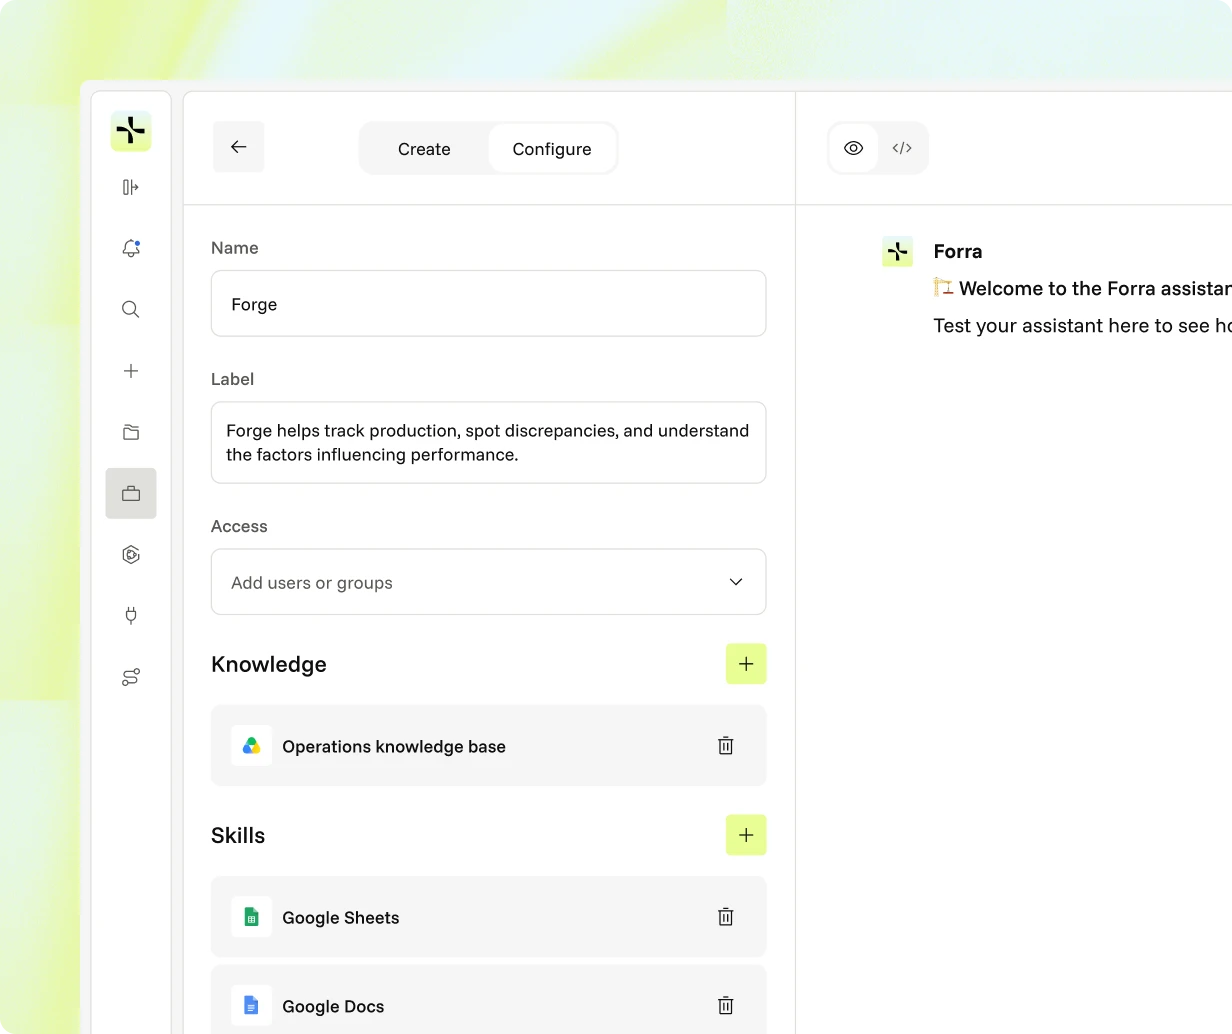The height and width of the screenshot is (1034, 1232).
Task: Select the eye preview mode
Action: tap(853, 148)
